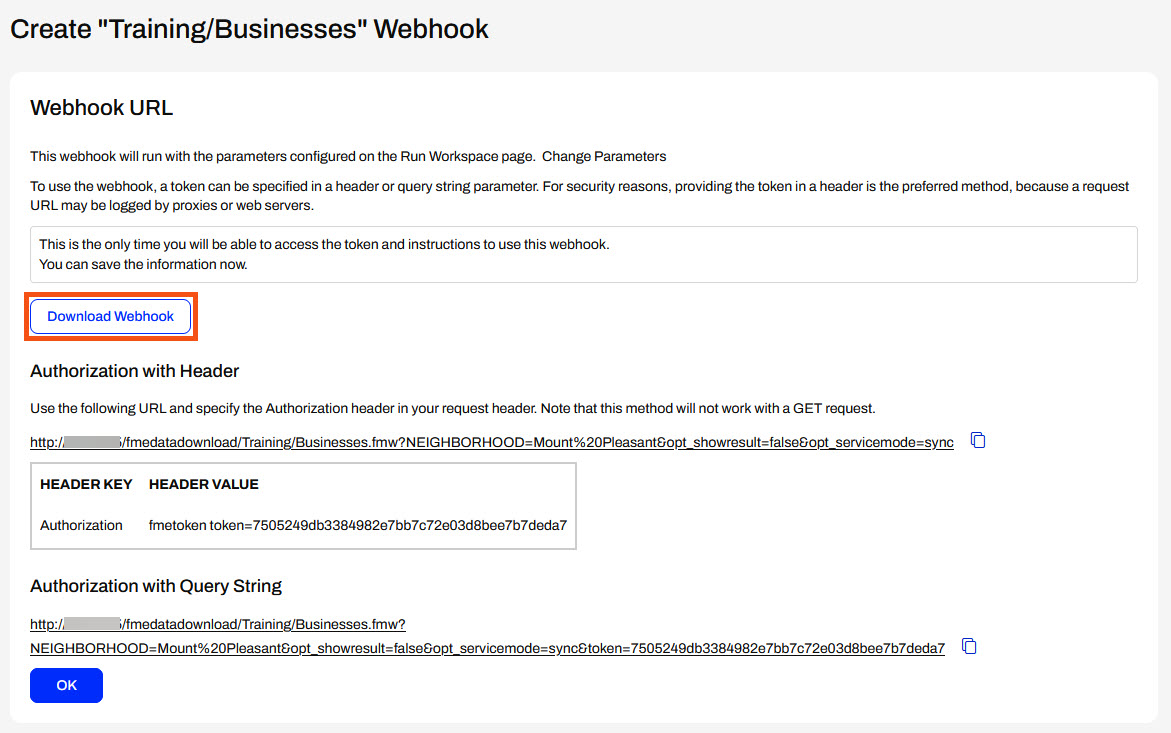Click the HEADER KEY column heading
Viewport: 1171px width, 733px height.
click(x=86, y=484)
